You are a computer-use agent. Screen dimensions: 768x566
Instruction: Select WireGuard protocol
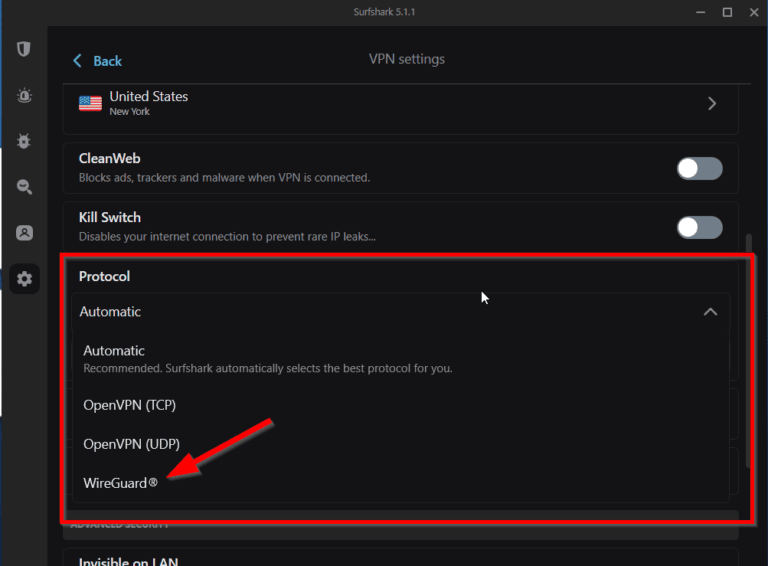401,483
